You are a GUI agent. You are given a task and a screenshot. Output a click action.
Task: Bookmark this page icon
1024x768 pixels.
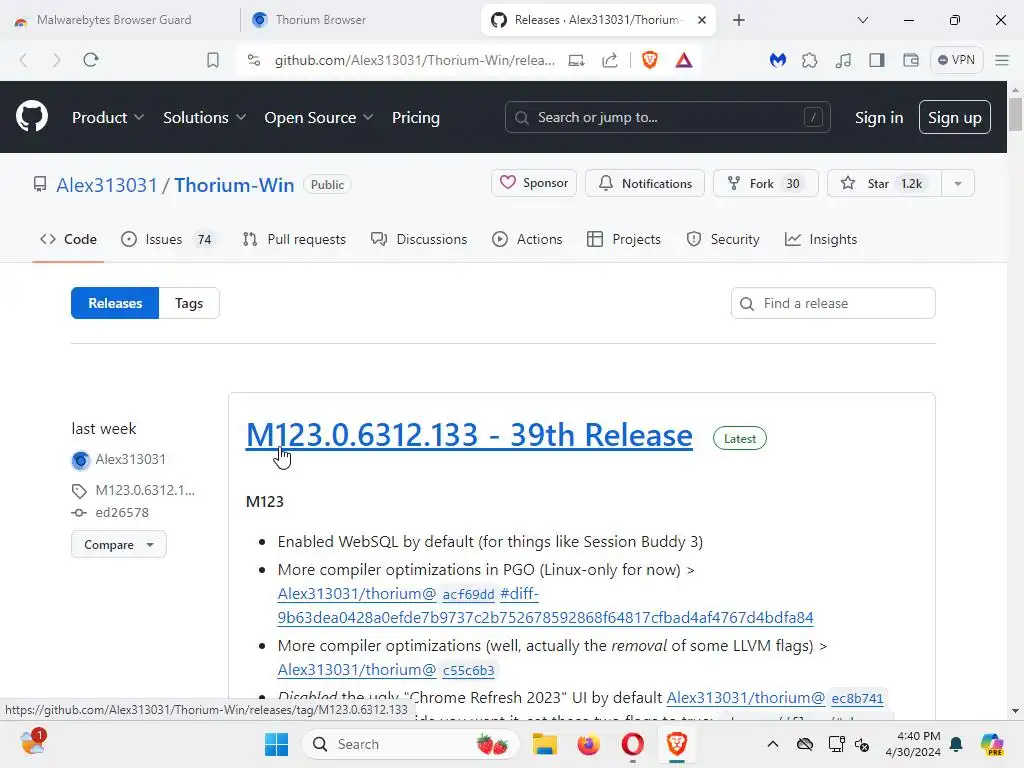click(x=213, y=60)
